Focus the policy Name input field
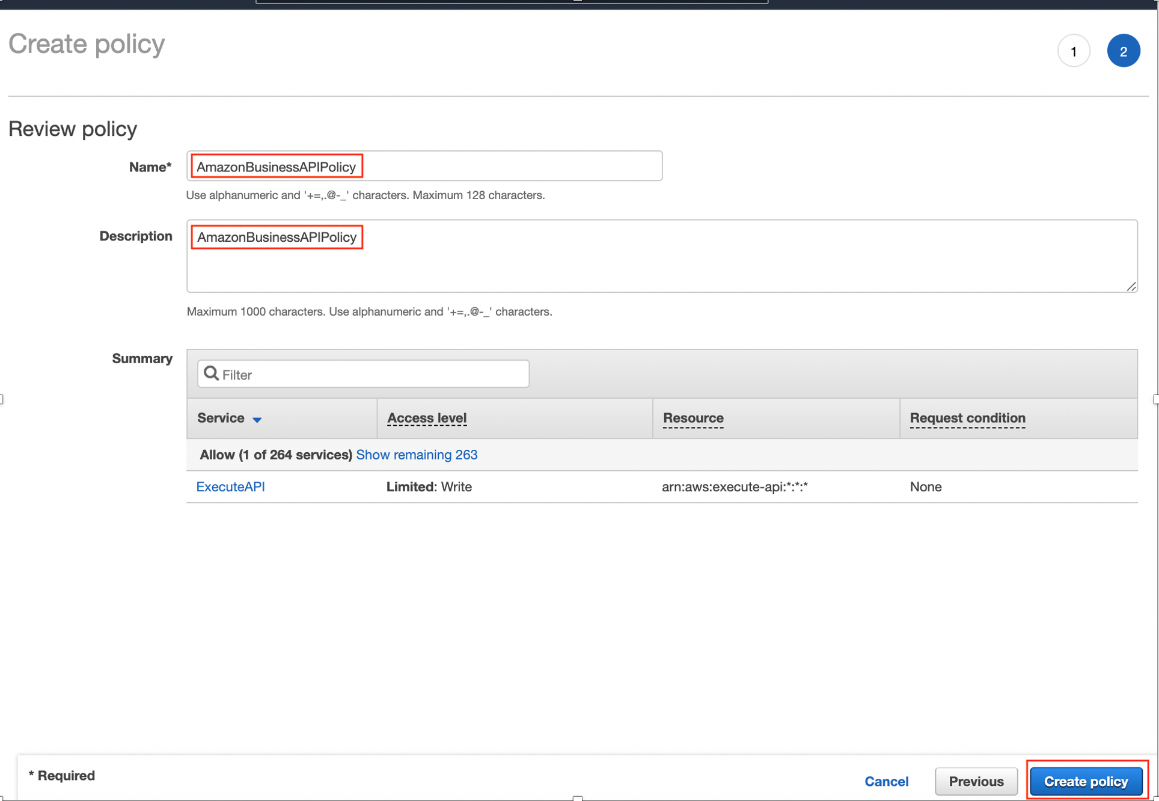The width and height of the screenshot is (1159, 801). [x=424, y=166]
